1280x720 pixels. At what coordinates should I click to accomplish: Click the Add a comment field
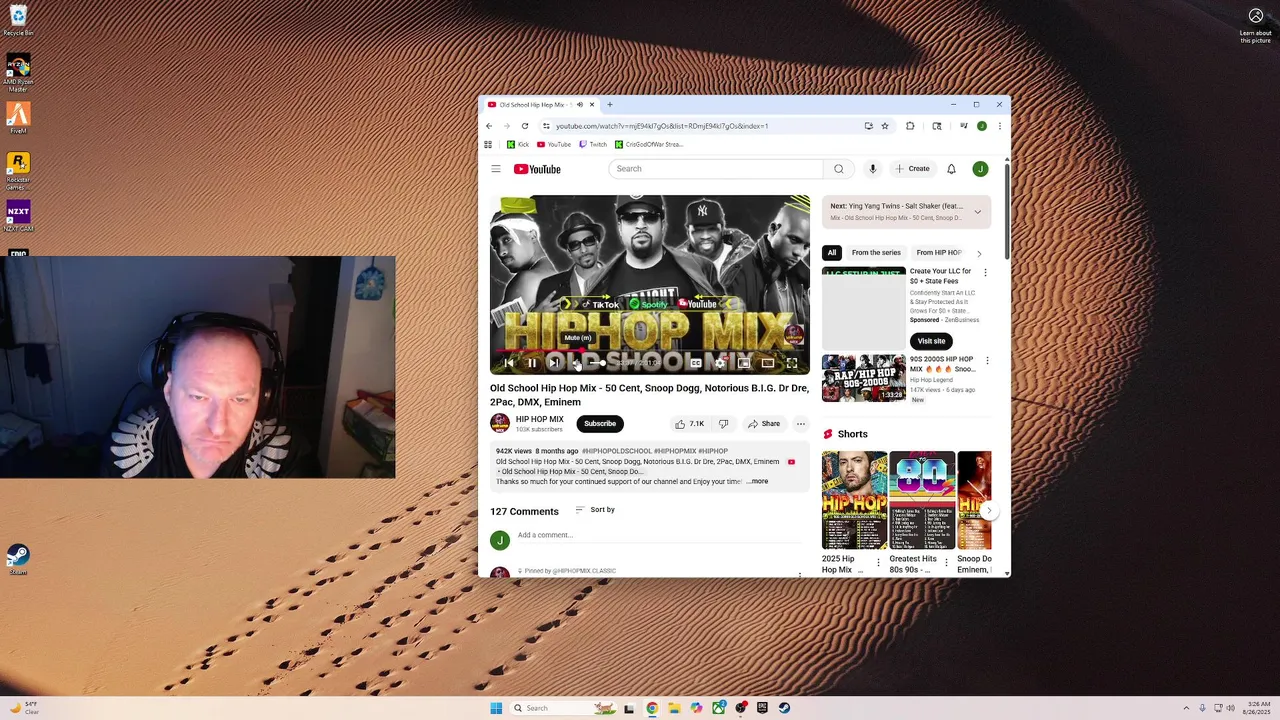pos(660,535)
